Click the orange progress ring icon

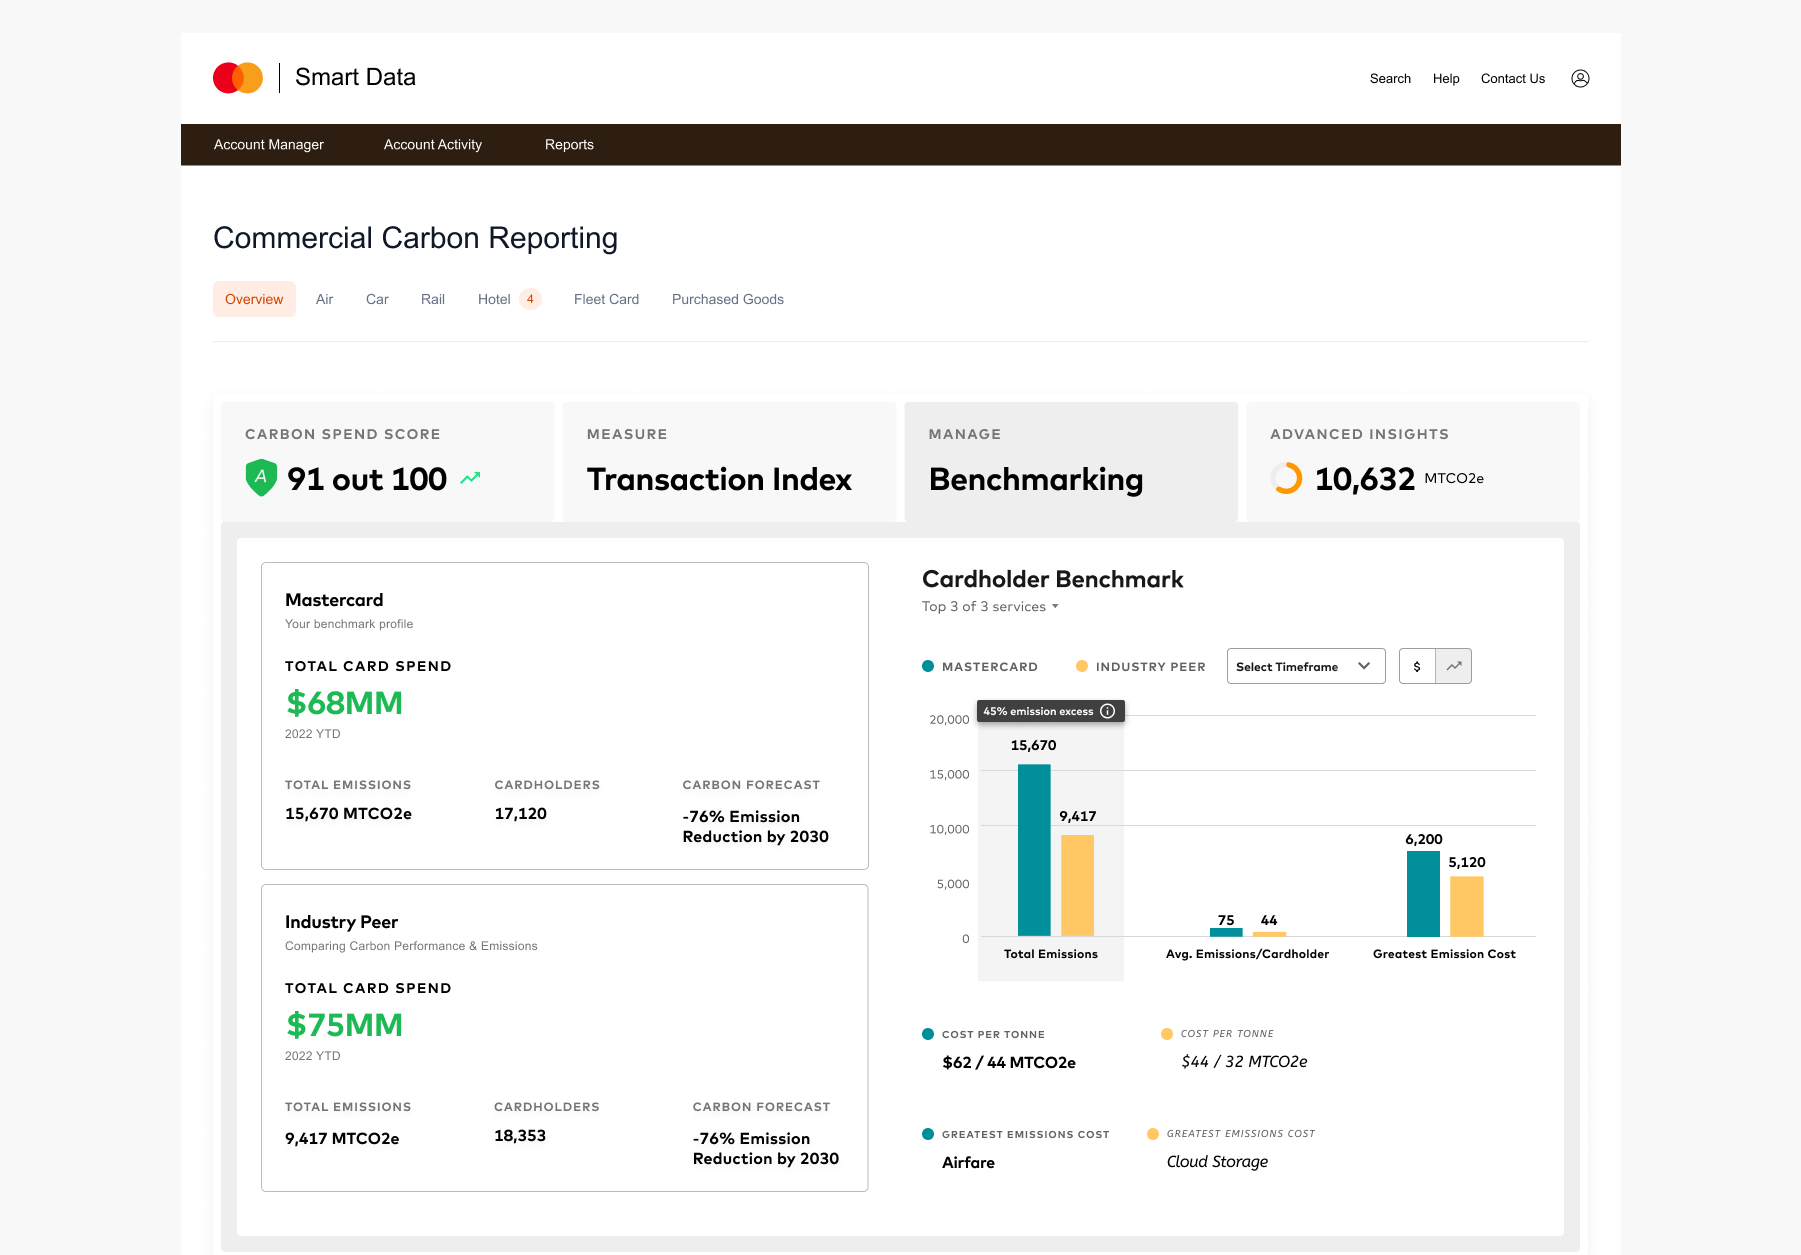click(1286, 478)
